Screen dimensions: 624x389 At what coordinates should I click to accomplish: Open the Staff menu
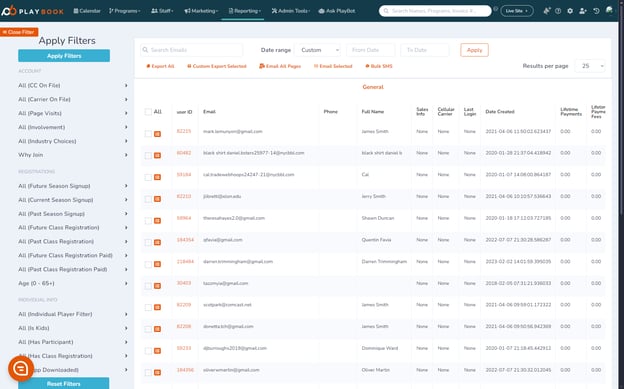point(162,11)
